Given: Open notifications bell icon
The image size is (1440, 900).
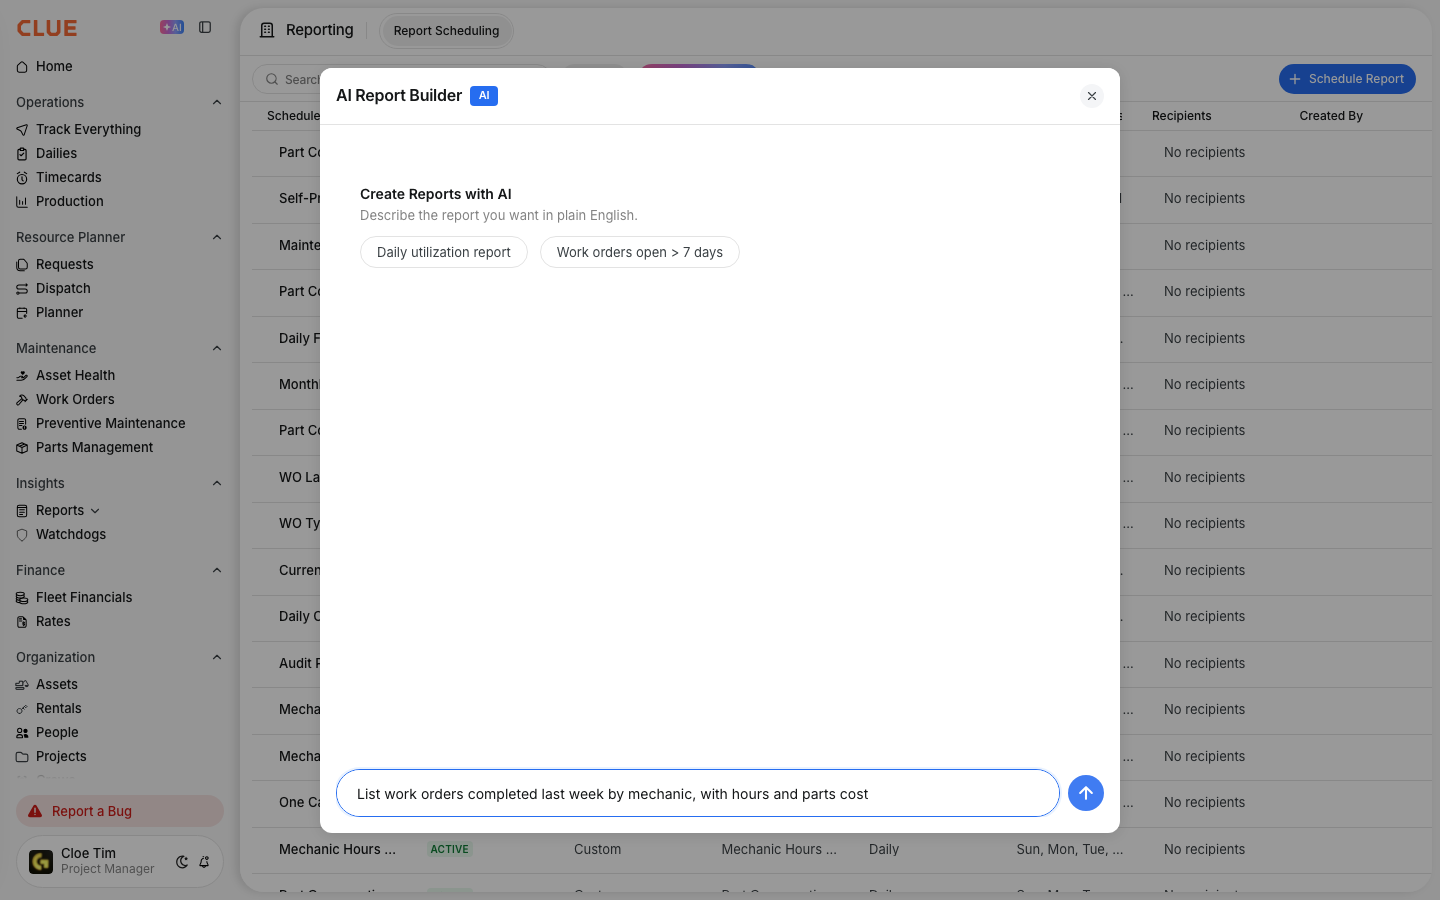Looking at the screenshot, I should pyautogui.click(x=204, y=862).
